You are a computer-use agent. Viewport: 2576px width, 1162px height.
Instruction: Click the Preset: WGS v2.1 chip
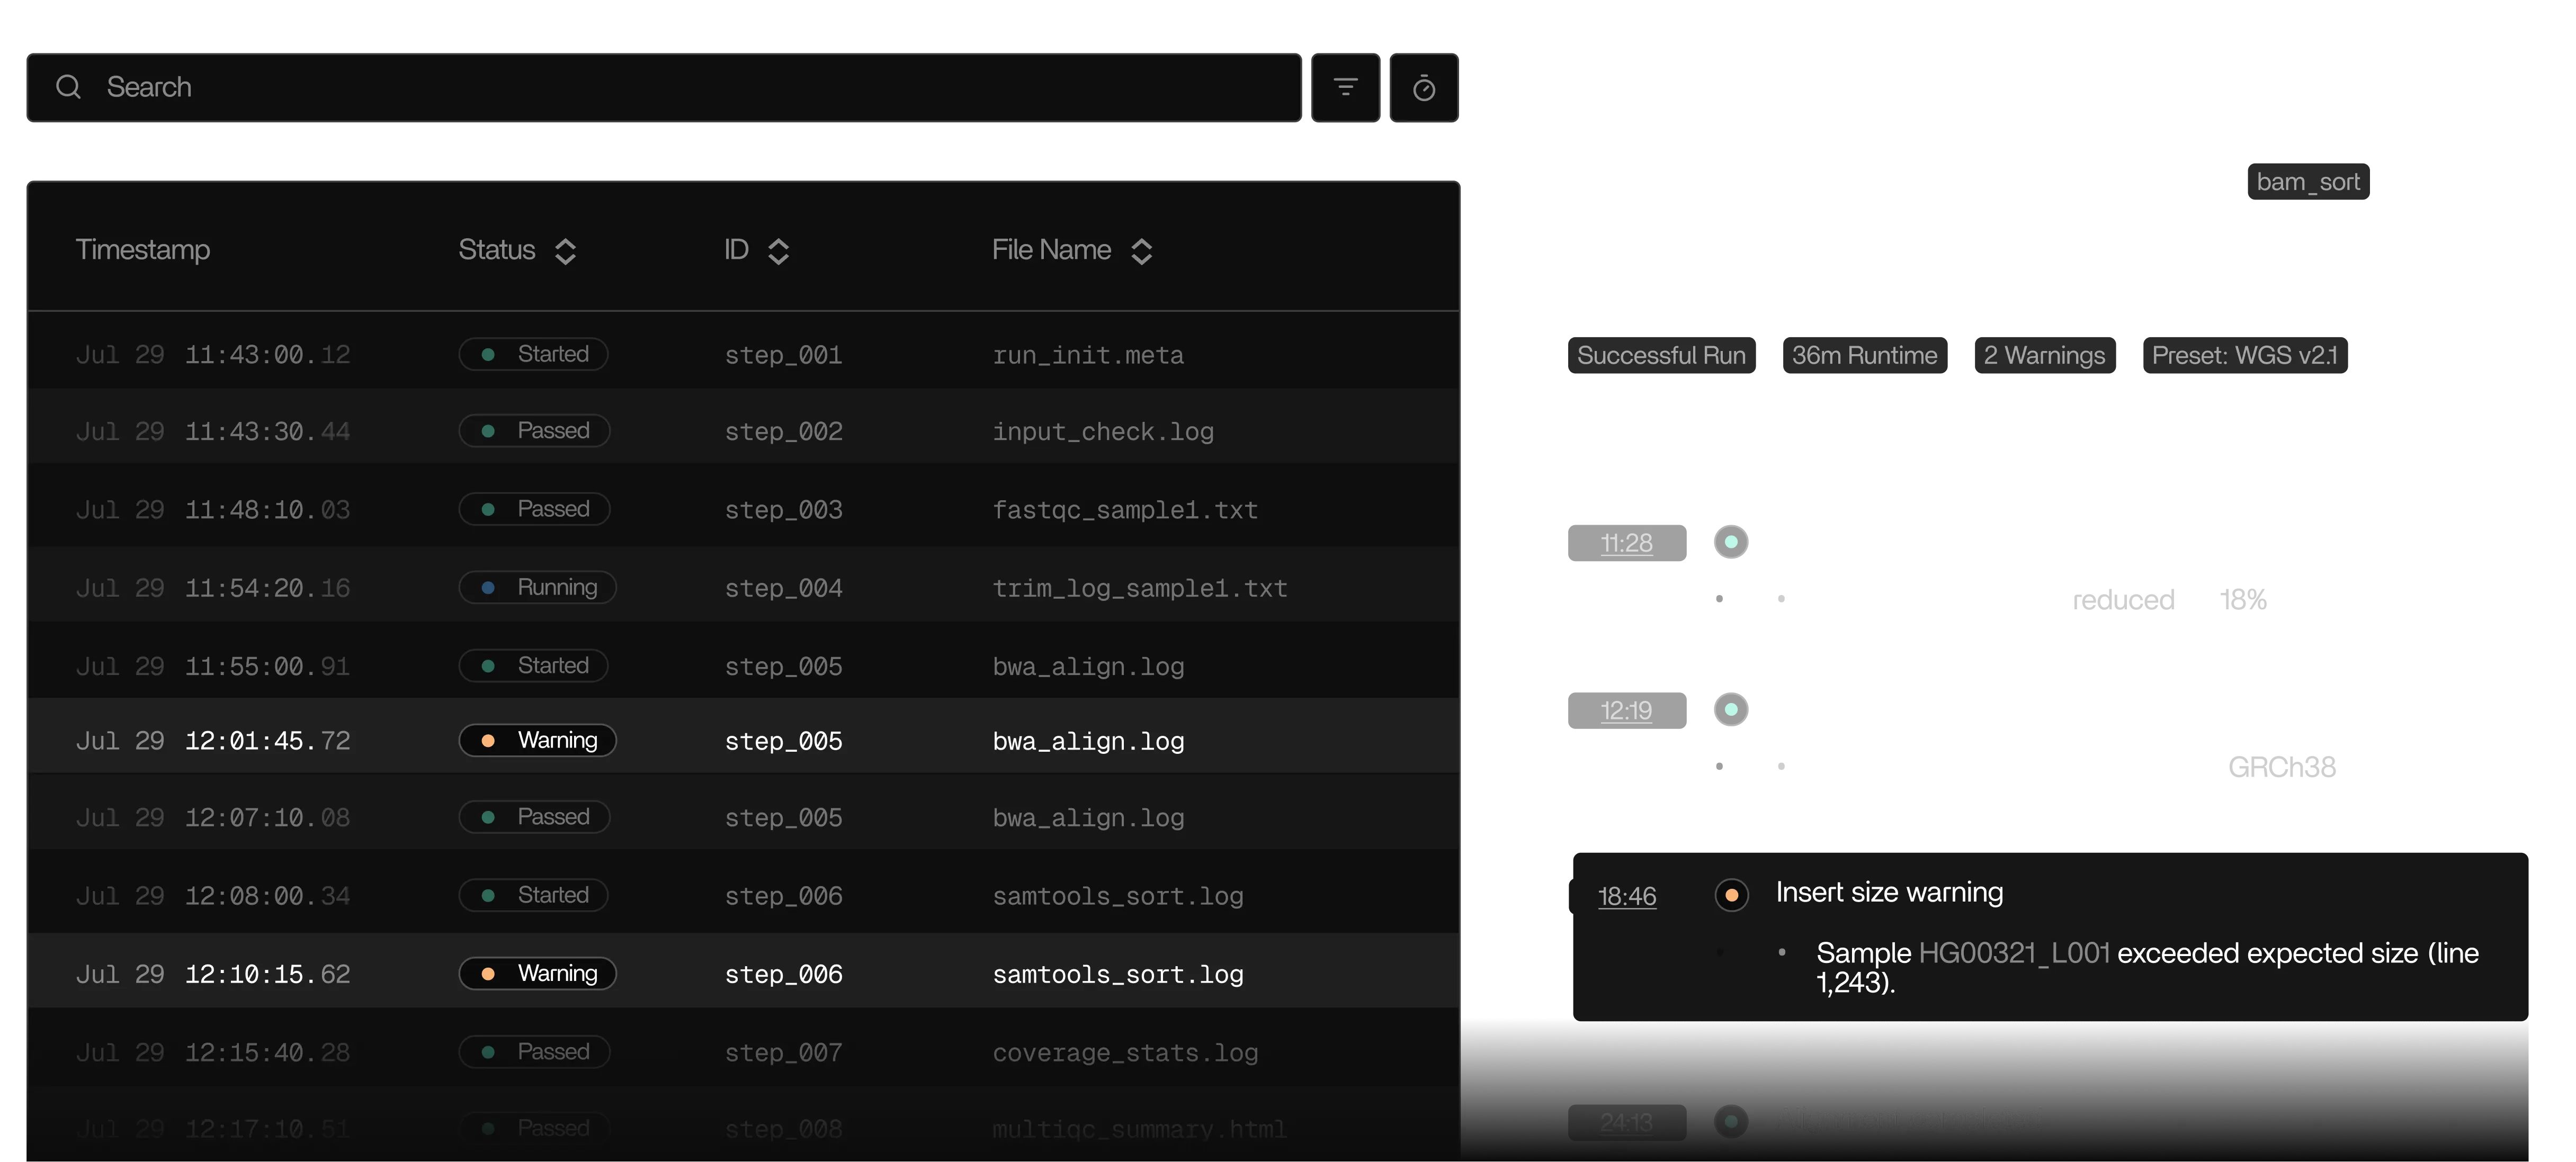pos(2245,355)
